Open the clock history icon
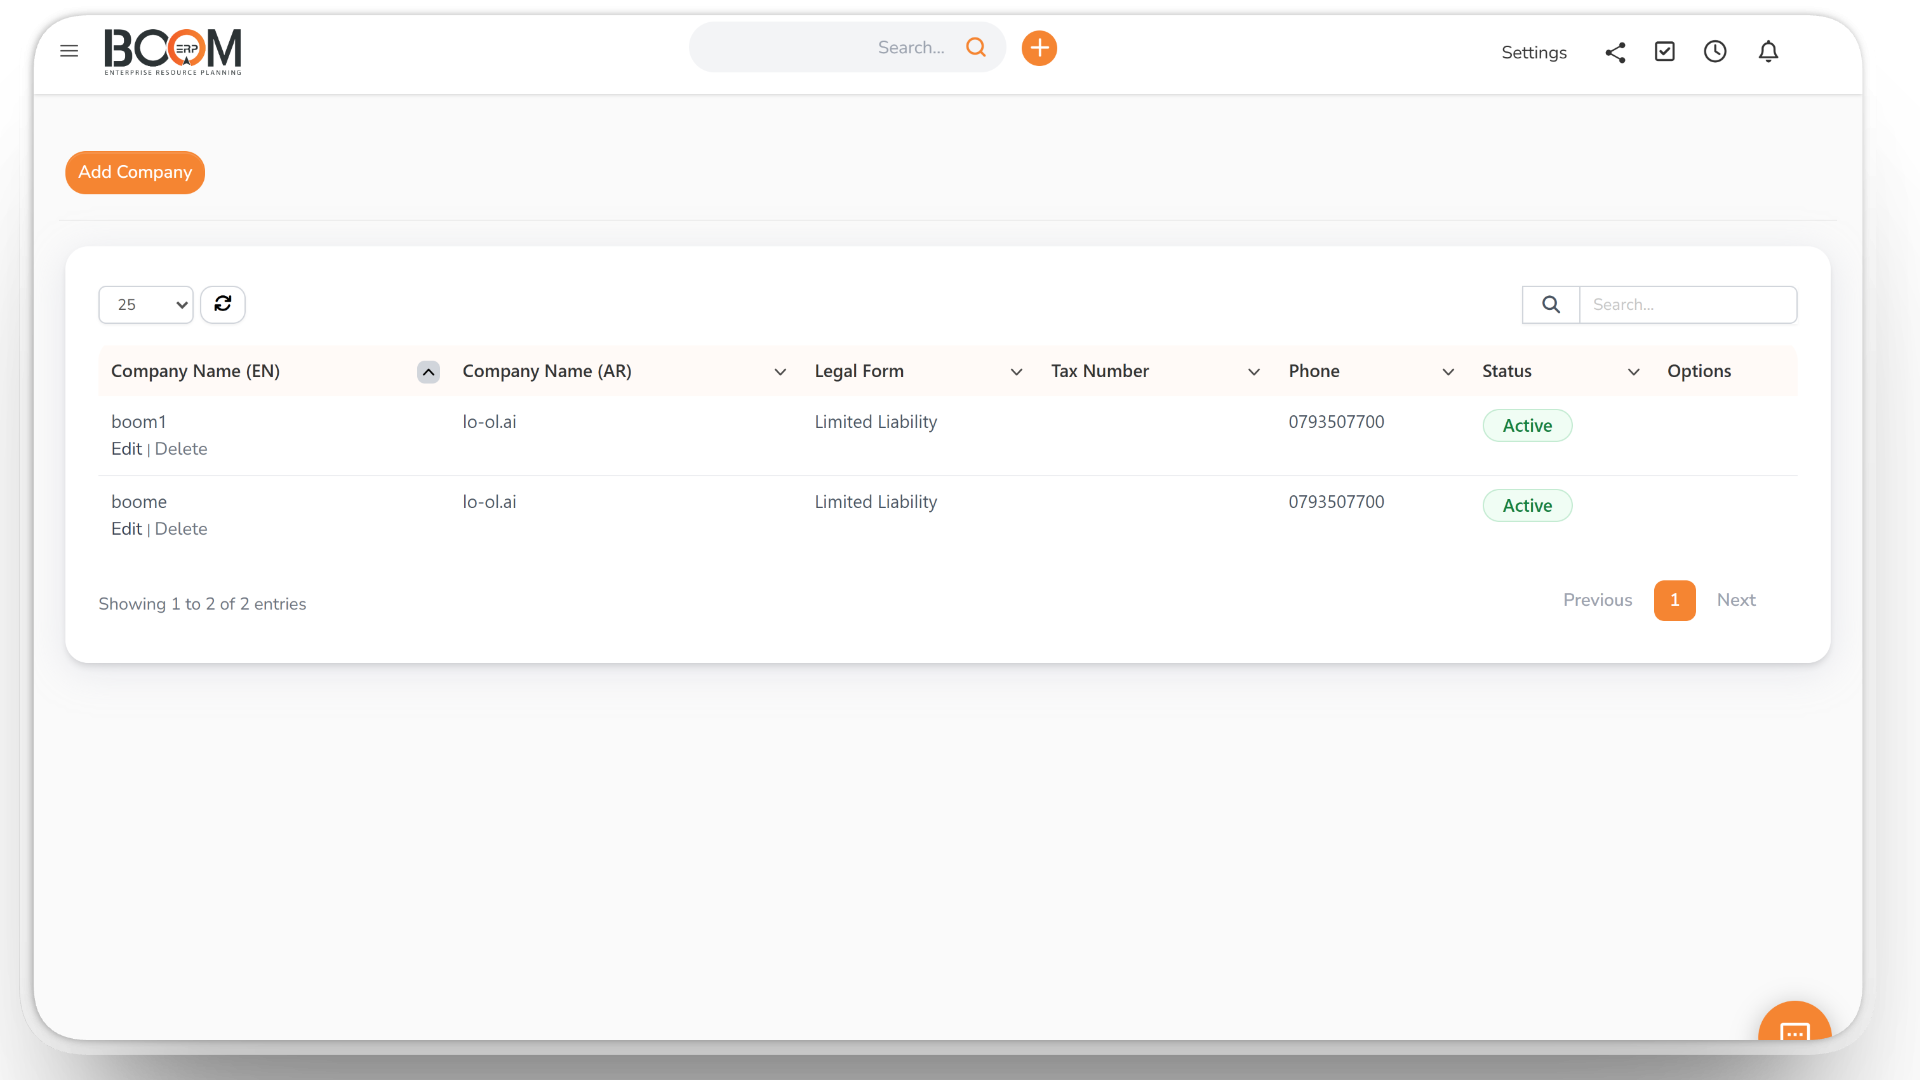1920x1080 pixels. click(x=1715, y=51)
